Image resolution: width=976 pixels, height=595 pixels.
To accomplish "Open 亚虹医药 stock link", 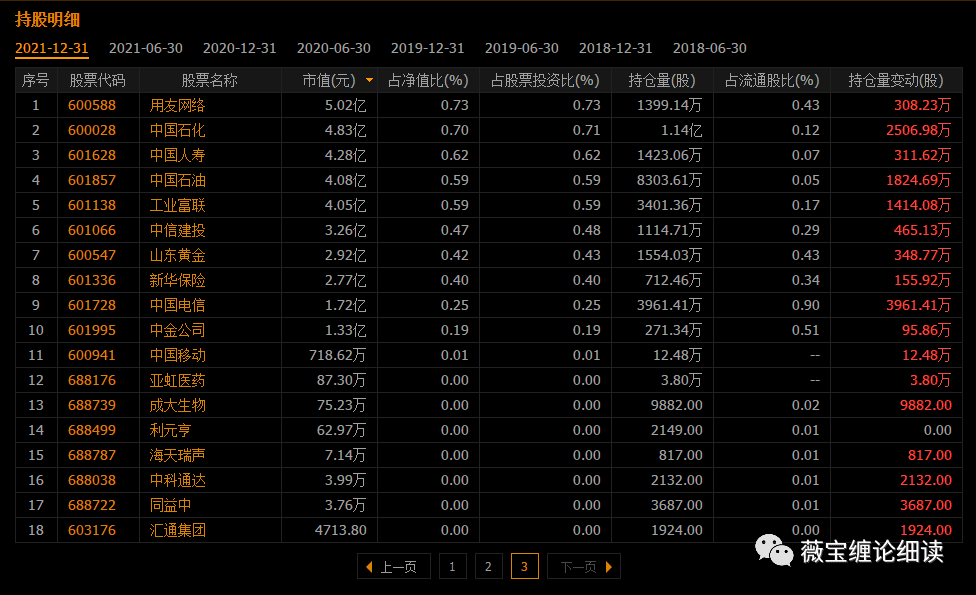I will pos(177,380).
